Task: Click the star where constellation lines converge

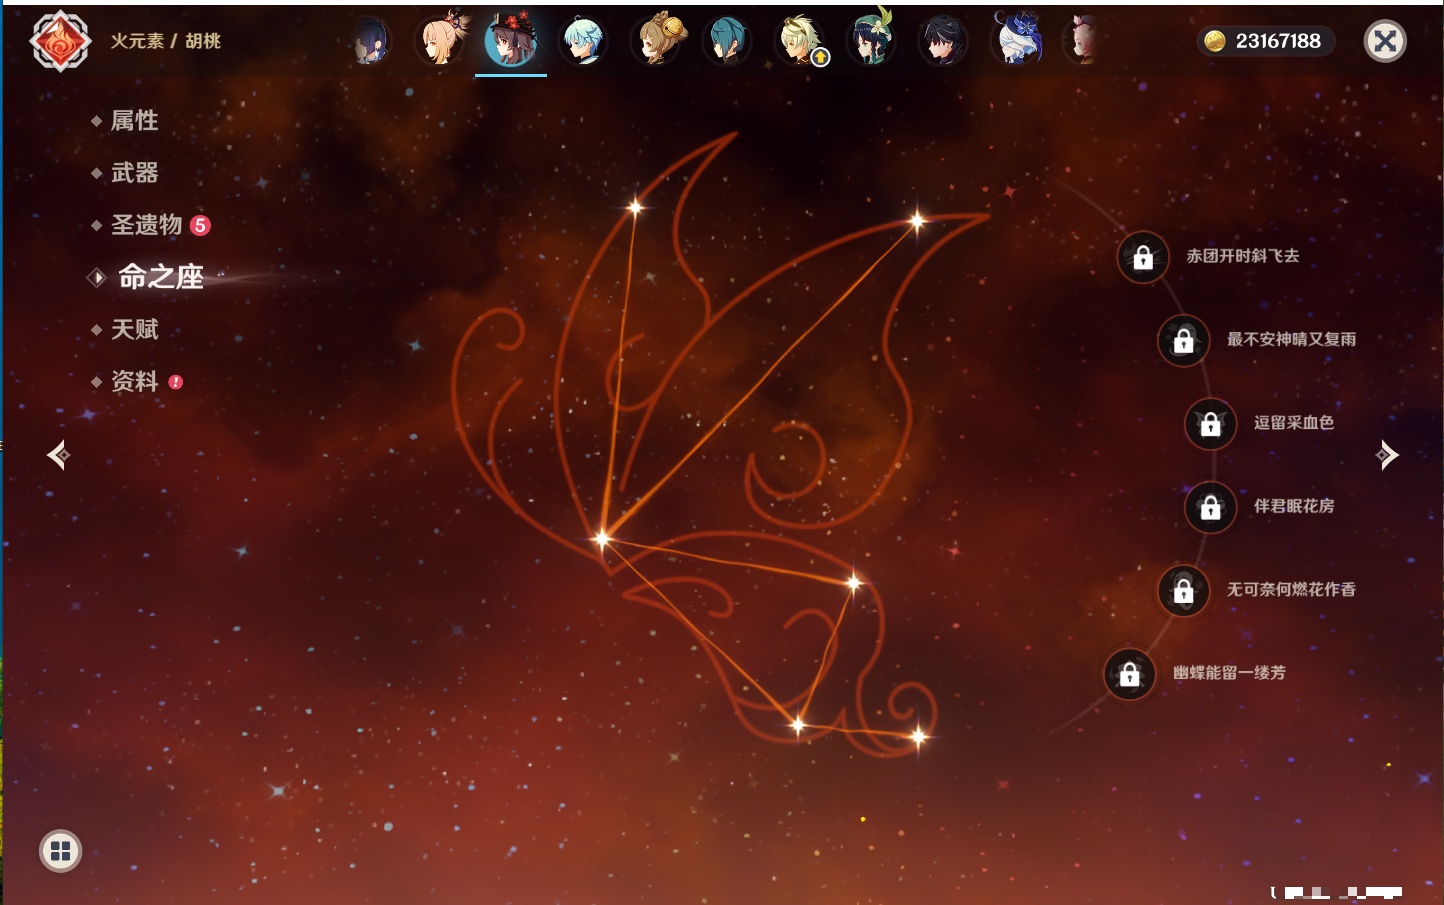Action: (x=602, y=539)
